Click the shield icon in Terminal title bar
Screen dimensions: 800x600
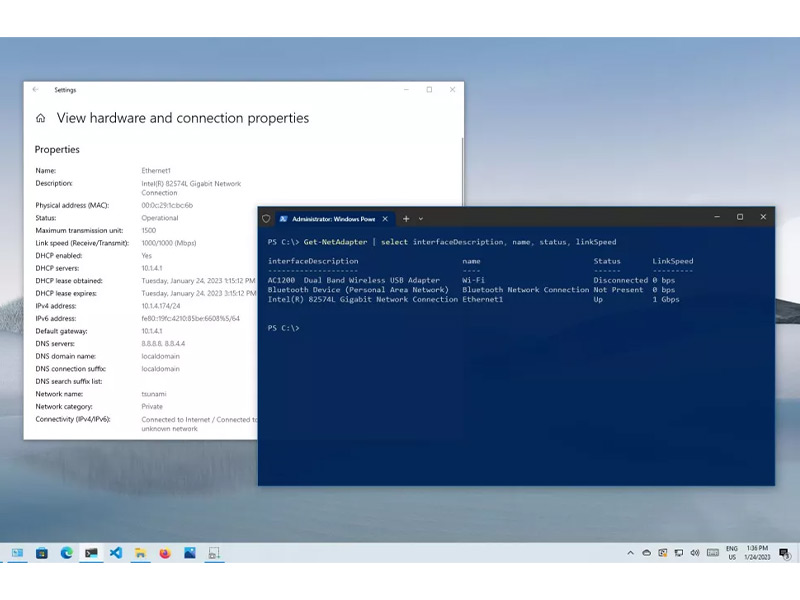pos(266,218)
